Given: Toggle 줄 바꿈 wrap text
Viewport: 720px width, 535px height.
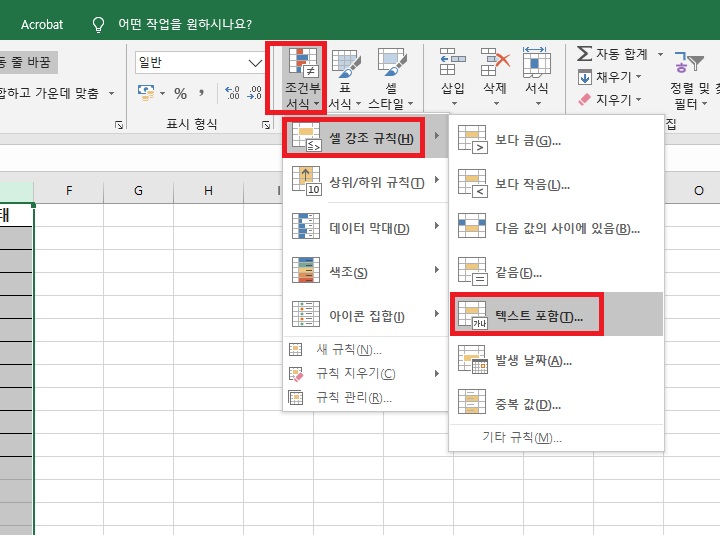Looking at the screenshot, I should tap(28, 62).
